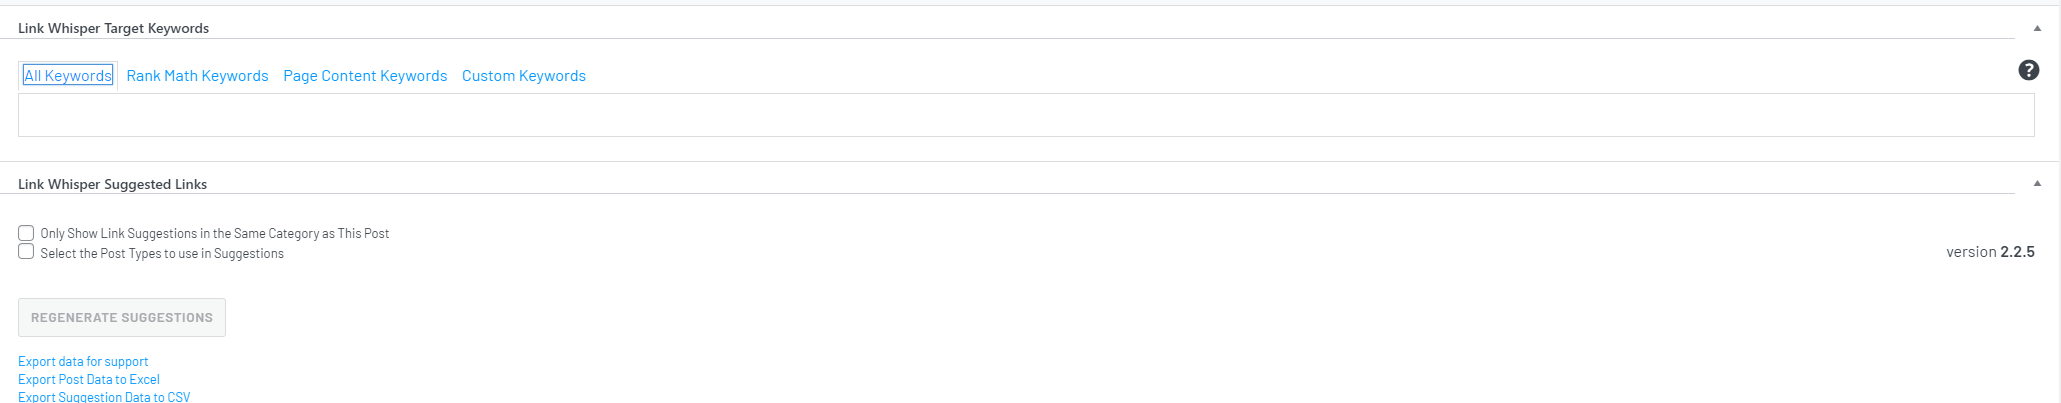The image size is (2061, 403).
Task: Open the Export data for support link
Action: [x=83, y=362]
